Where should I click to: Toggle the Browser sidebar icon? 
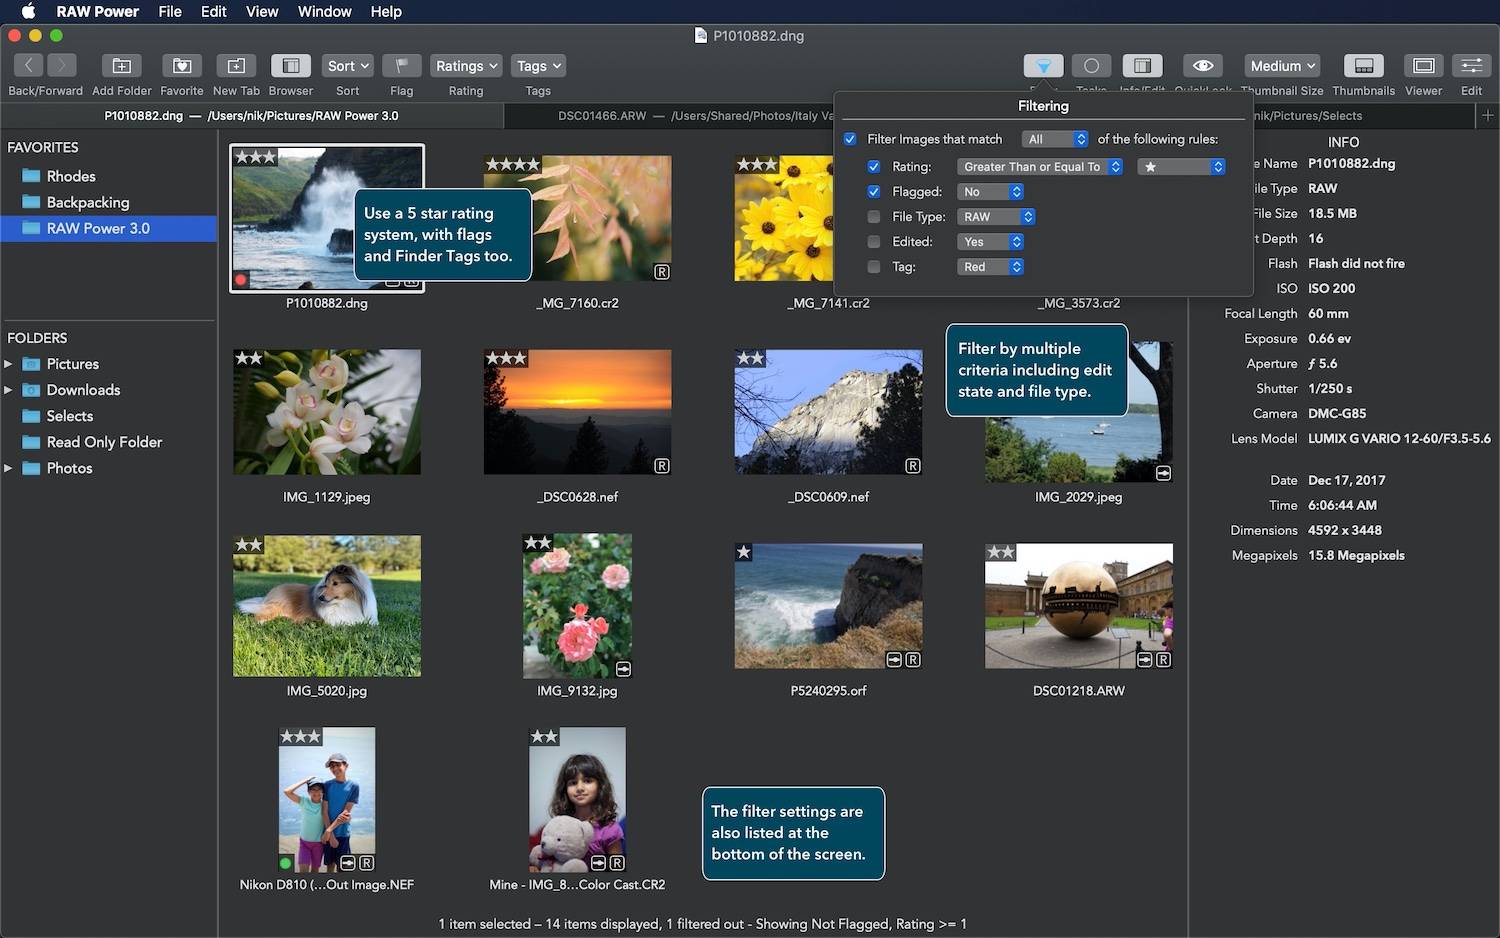tap(290, 65)
